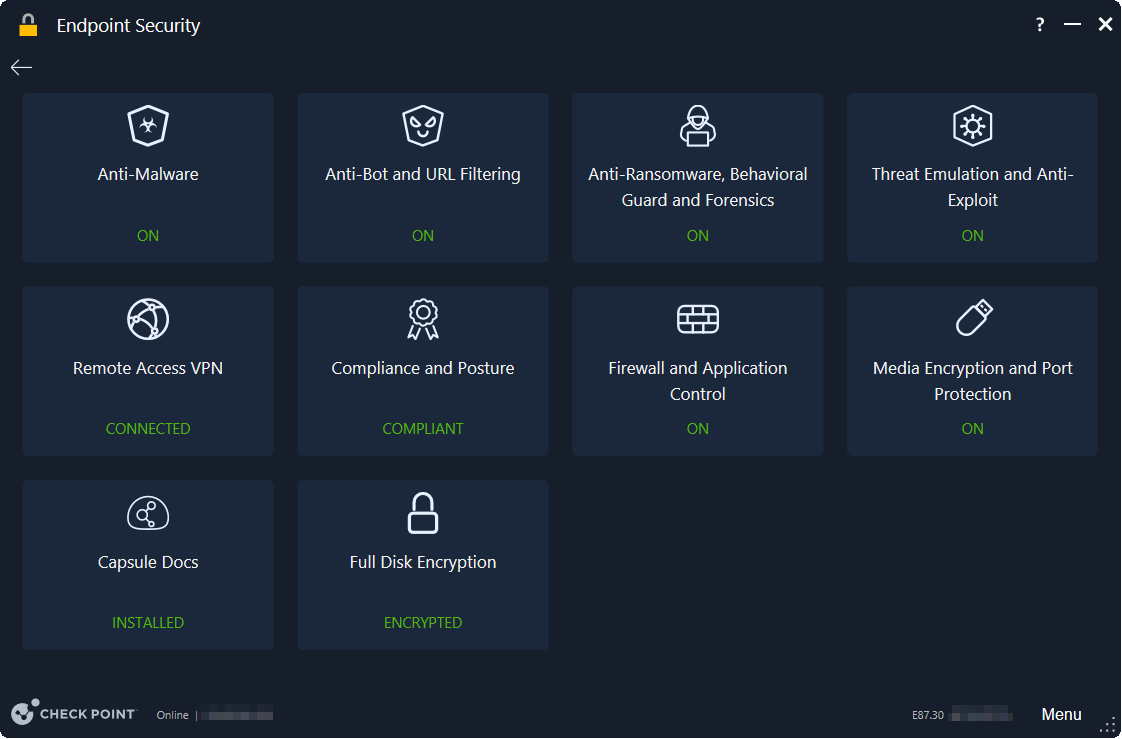Minimize the Endpoint Security window

coord(1072,25)
